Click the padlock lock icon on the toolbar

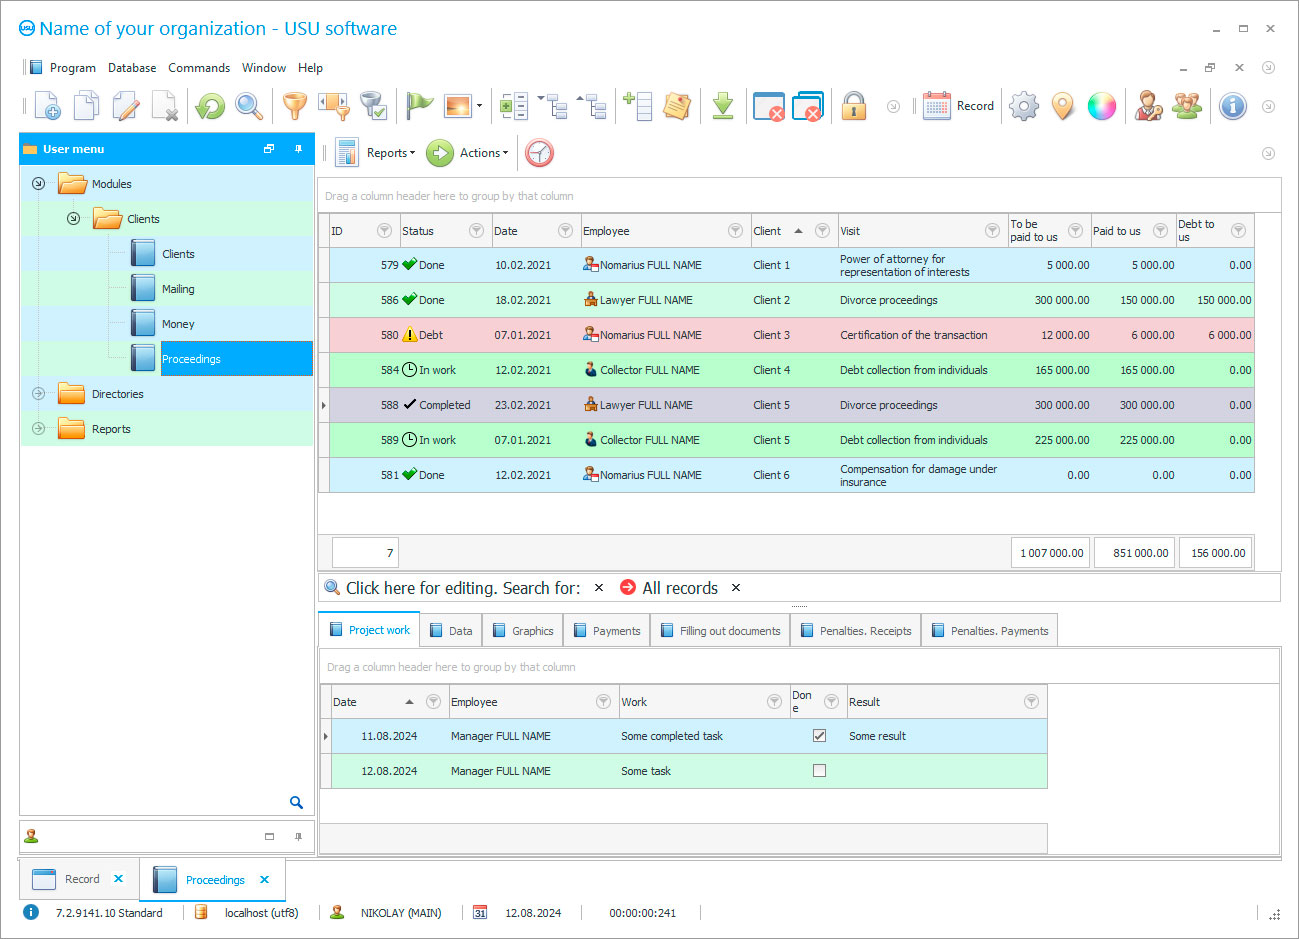pos(854,105)
